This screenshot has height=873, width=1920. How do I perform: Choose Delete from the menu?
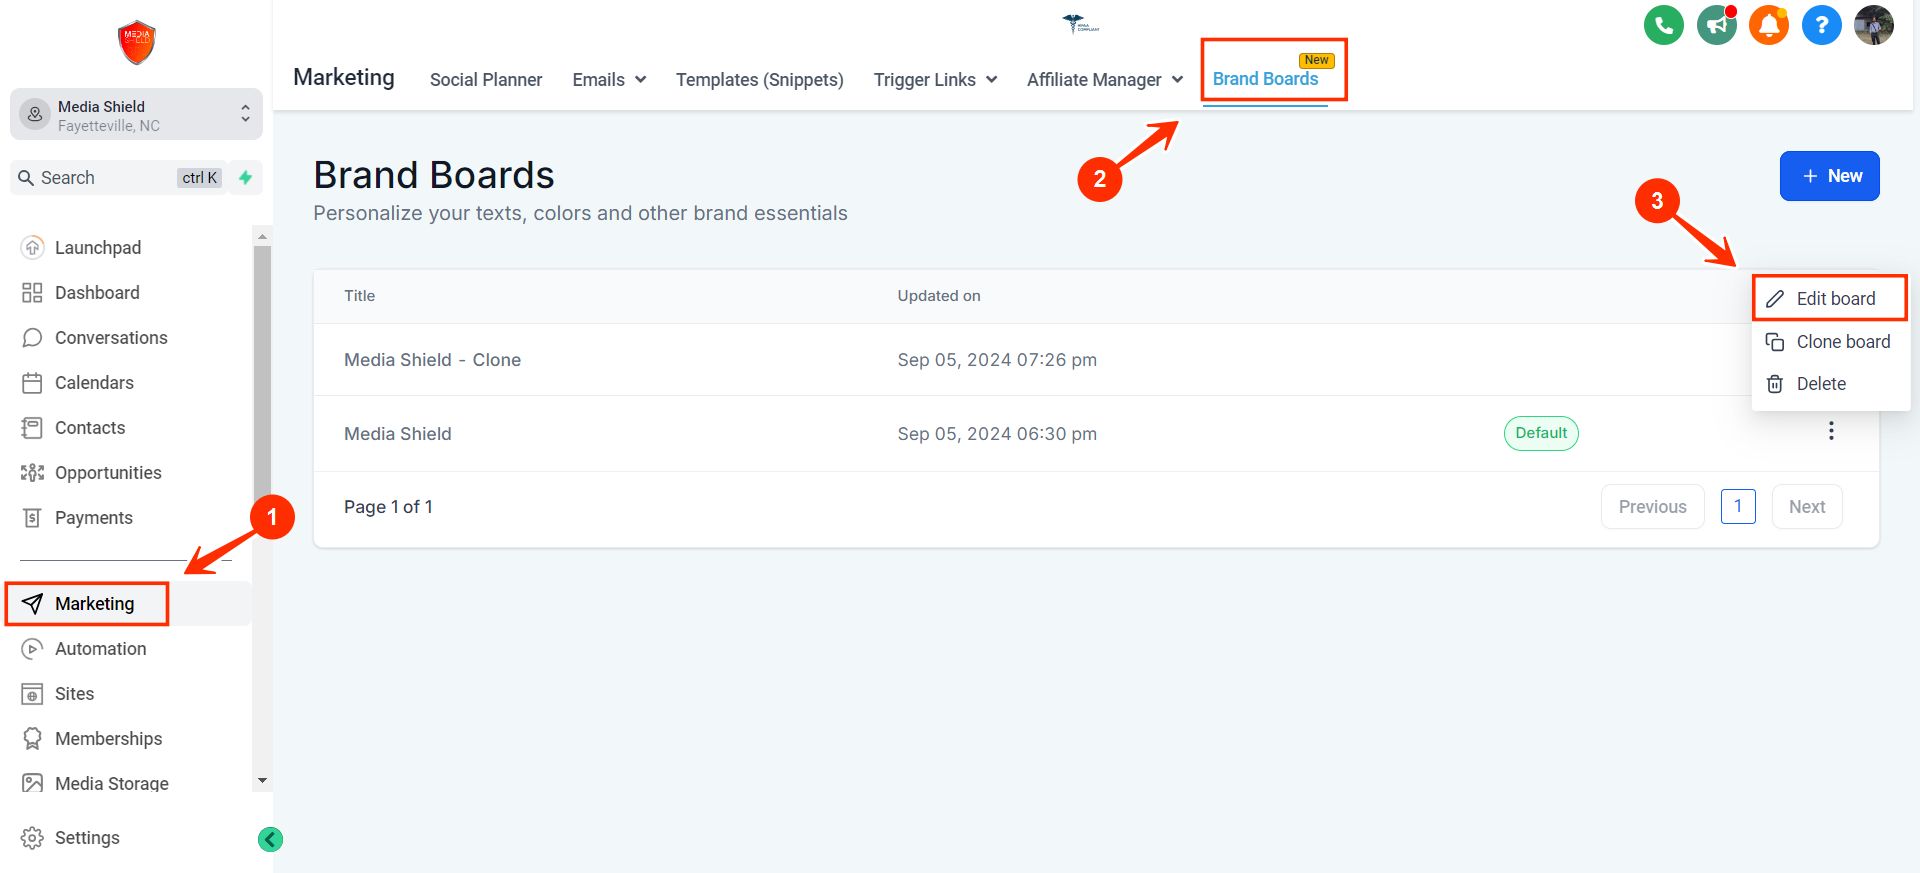coord(1830,384)
